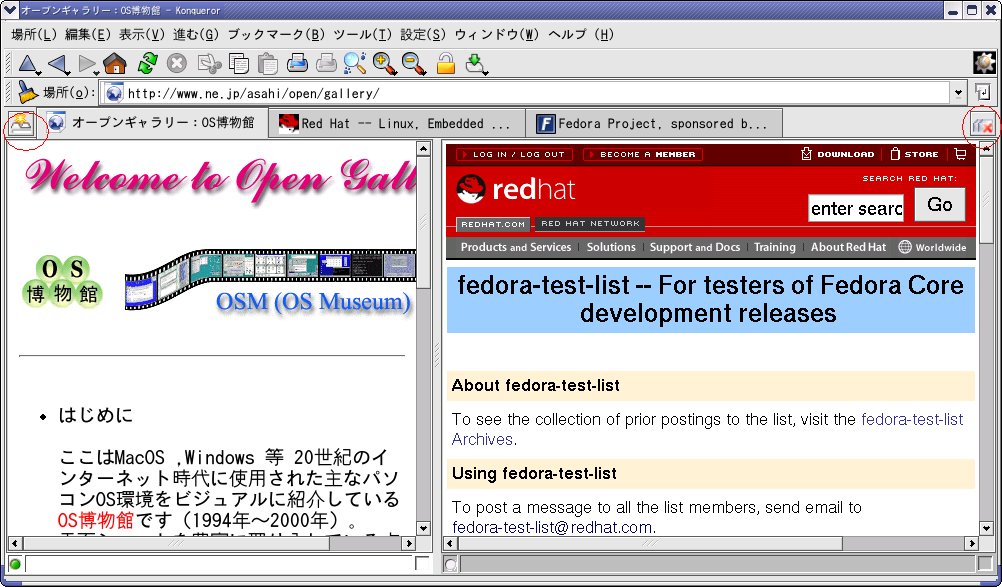This screenshot has width=1002, height=587.
Task: Open the ウィンドウ(W) menu
Action: 497,34
